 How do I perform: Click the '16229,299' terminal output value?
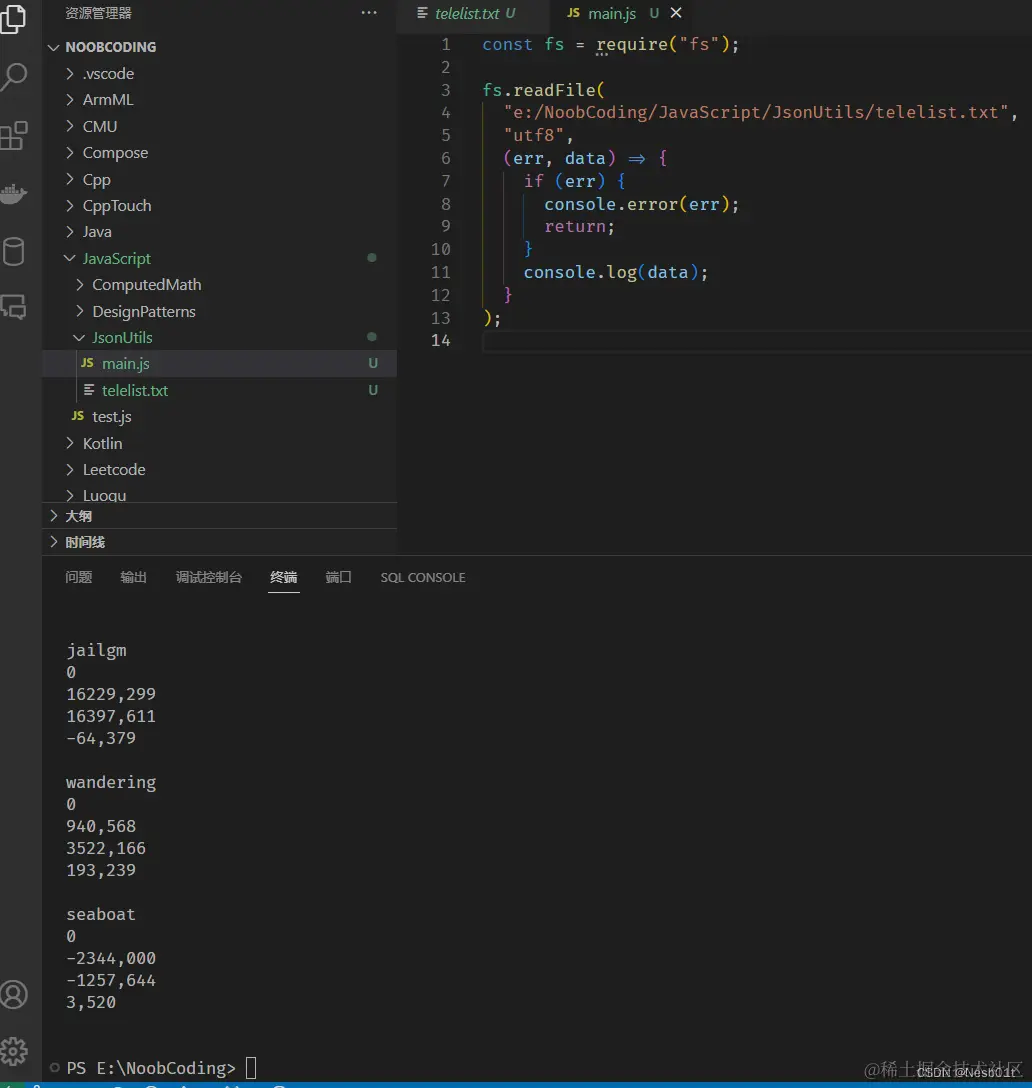(x=111, y=694)
